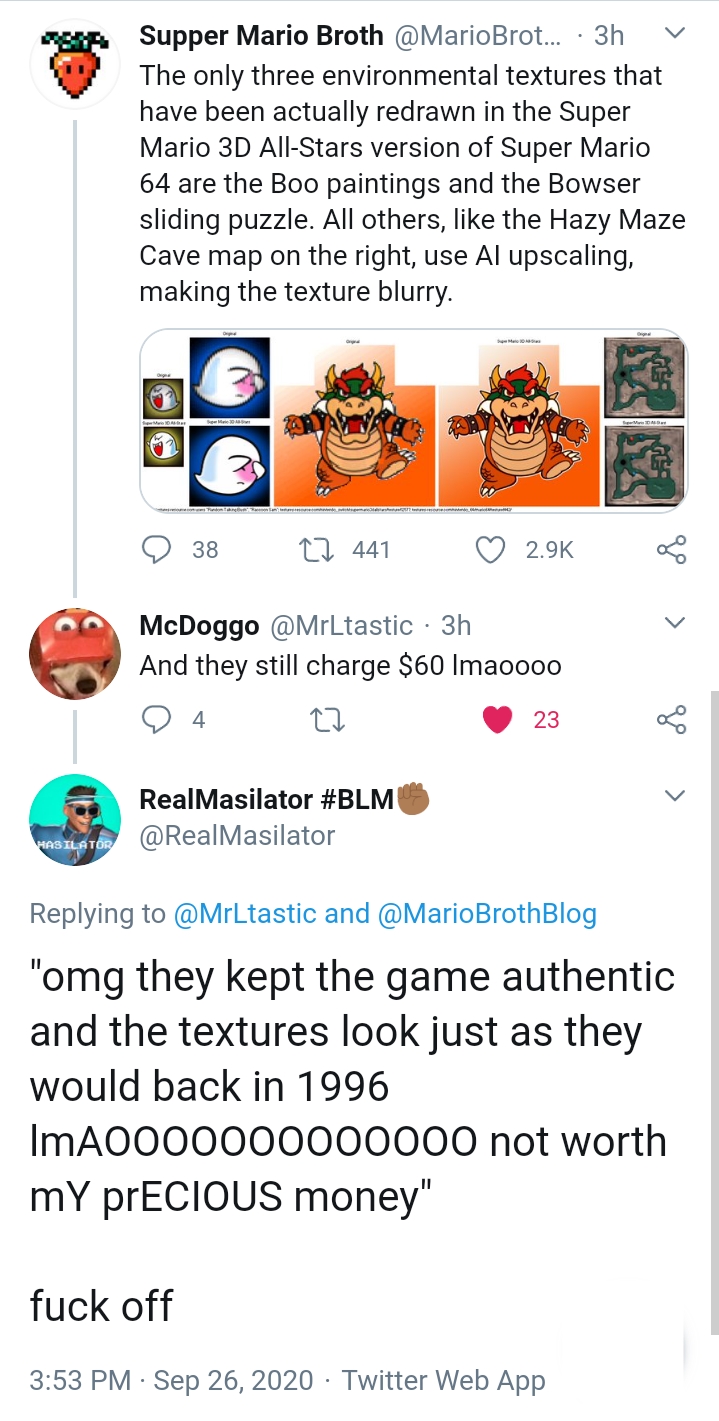
Task: Click the page scrollbar on the right
Action: pyautogui.click(x=713, y=1000)
